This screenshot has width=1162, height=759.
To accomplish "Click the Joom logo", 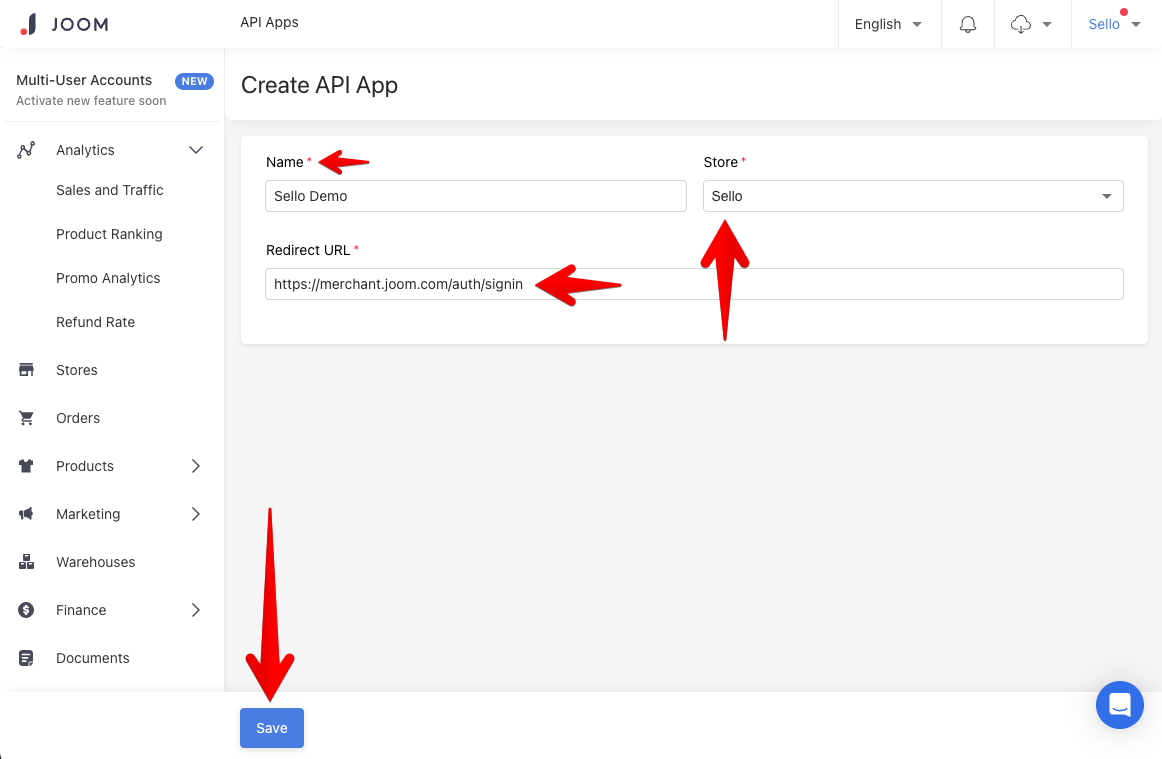I will [64, 24].
